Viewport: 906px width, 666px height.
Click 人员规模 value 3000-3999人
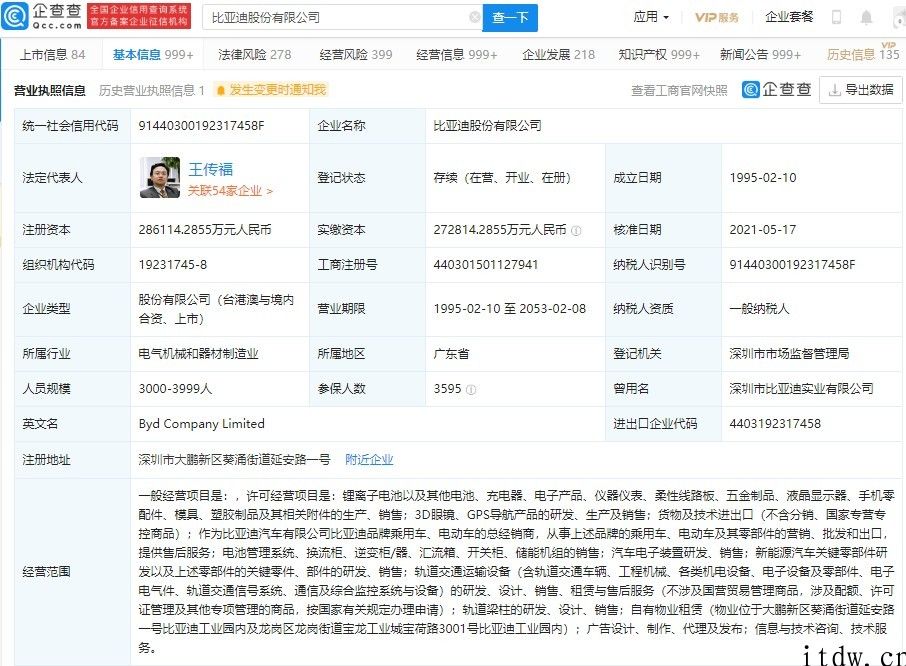pyautogui.click(x=175, y=389)
